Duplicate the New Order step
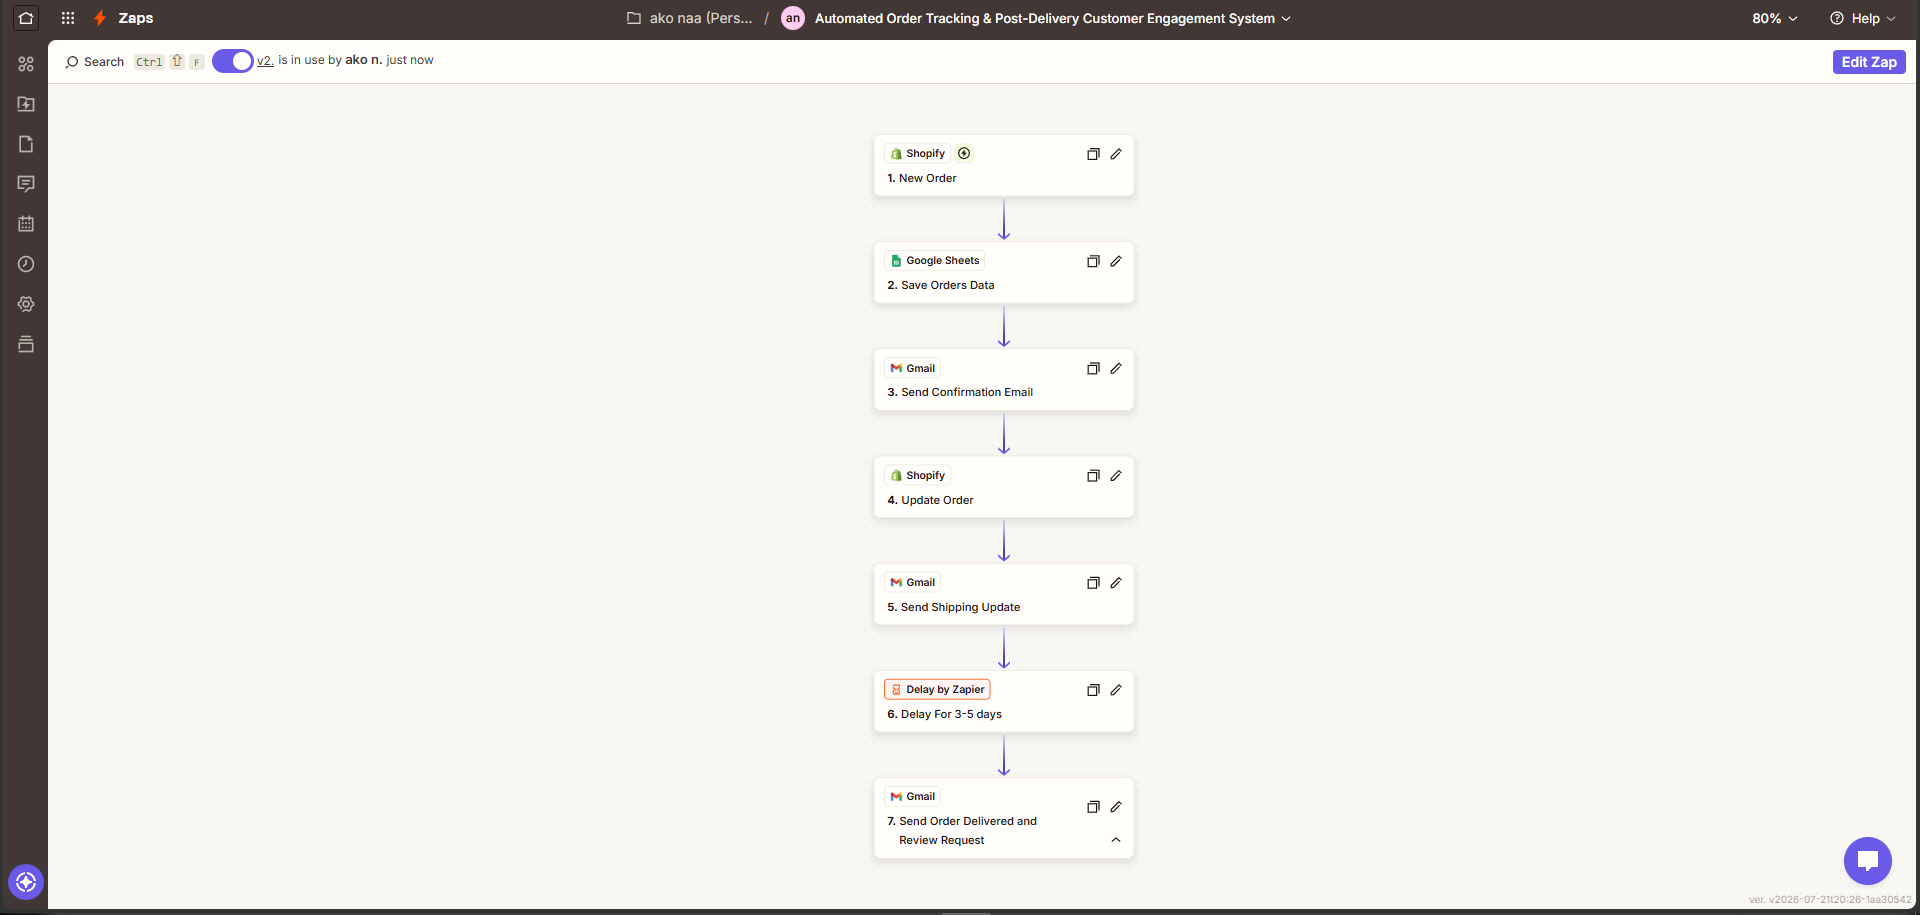 coord(1093,154)
